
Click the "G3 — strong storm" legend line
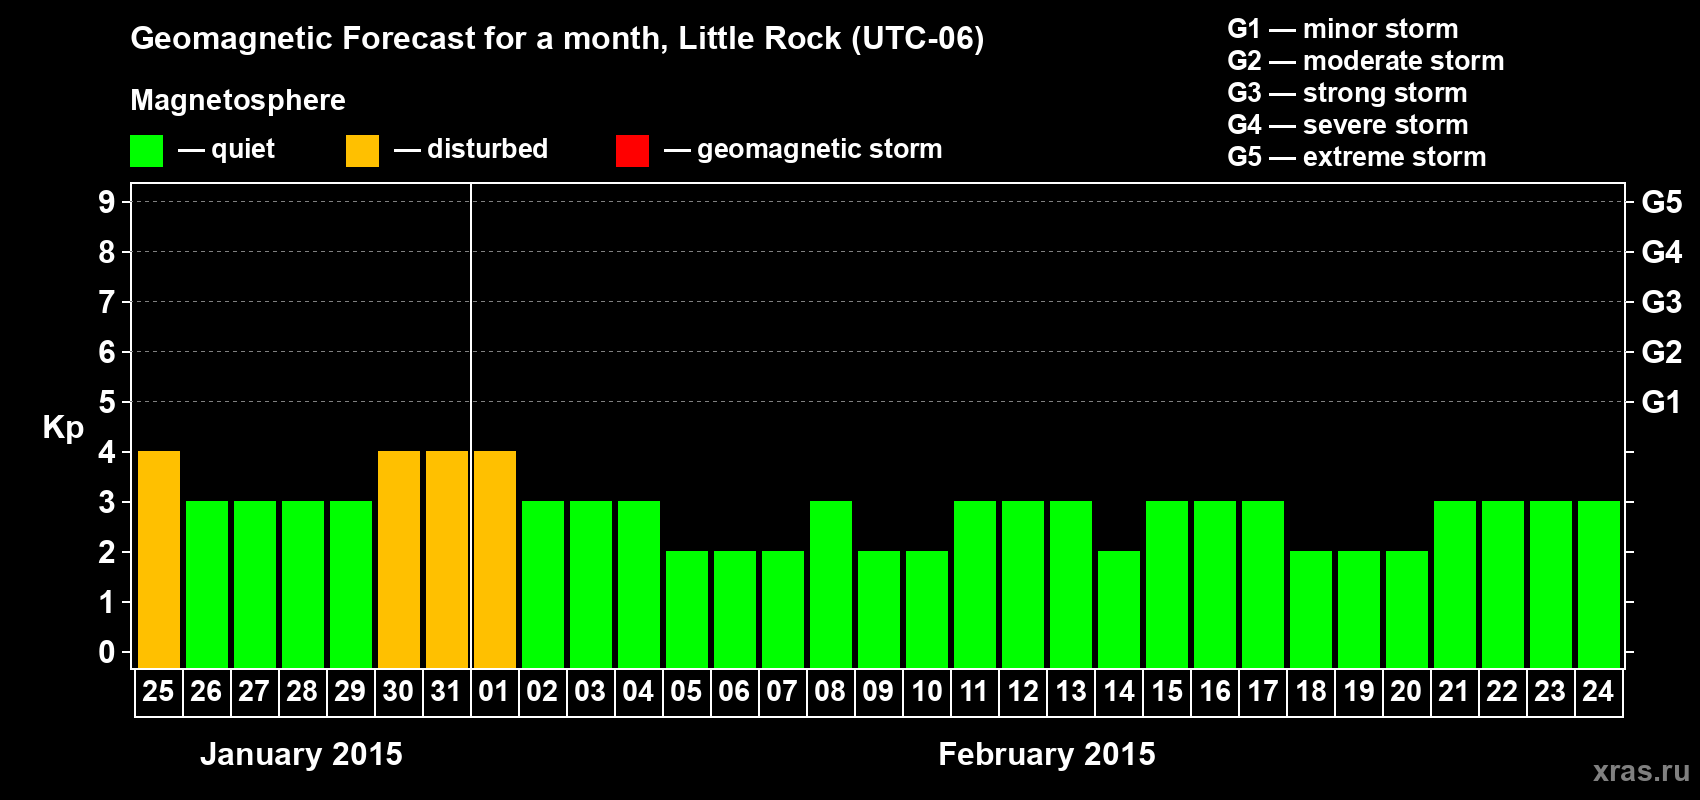click(1347, 93)
